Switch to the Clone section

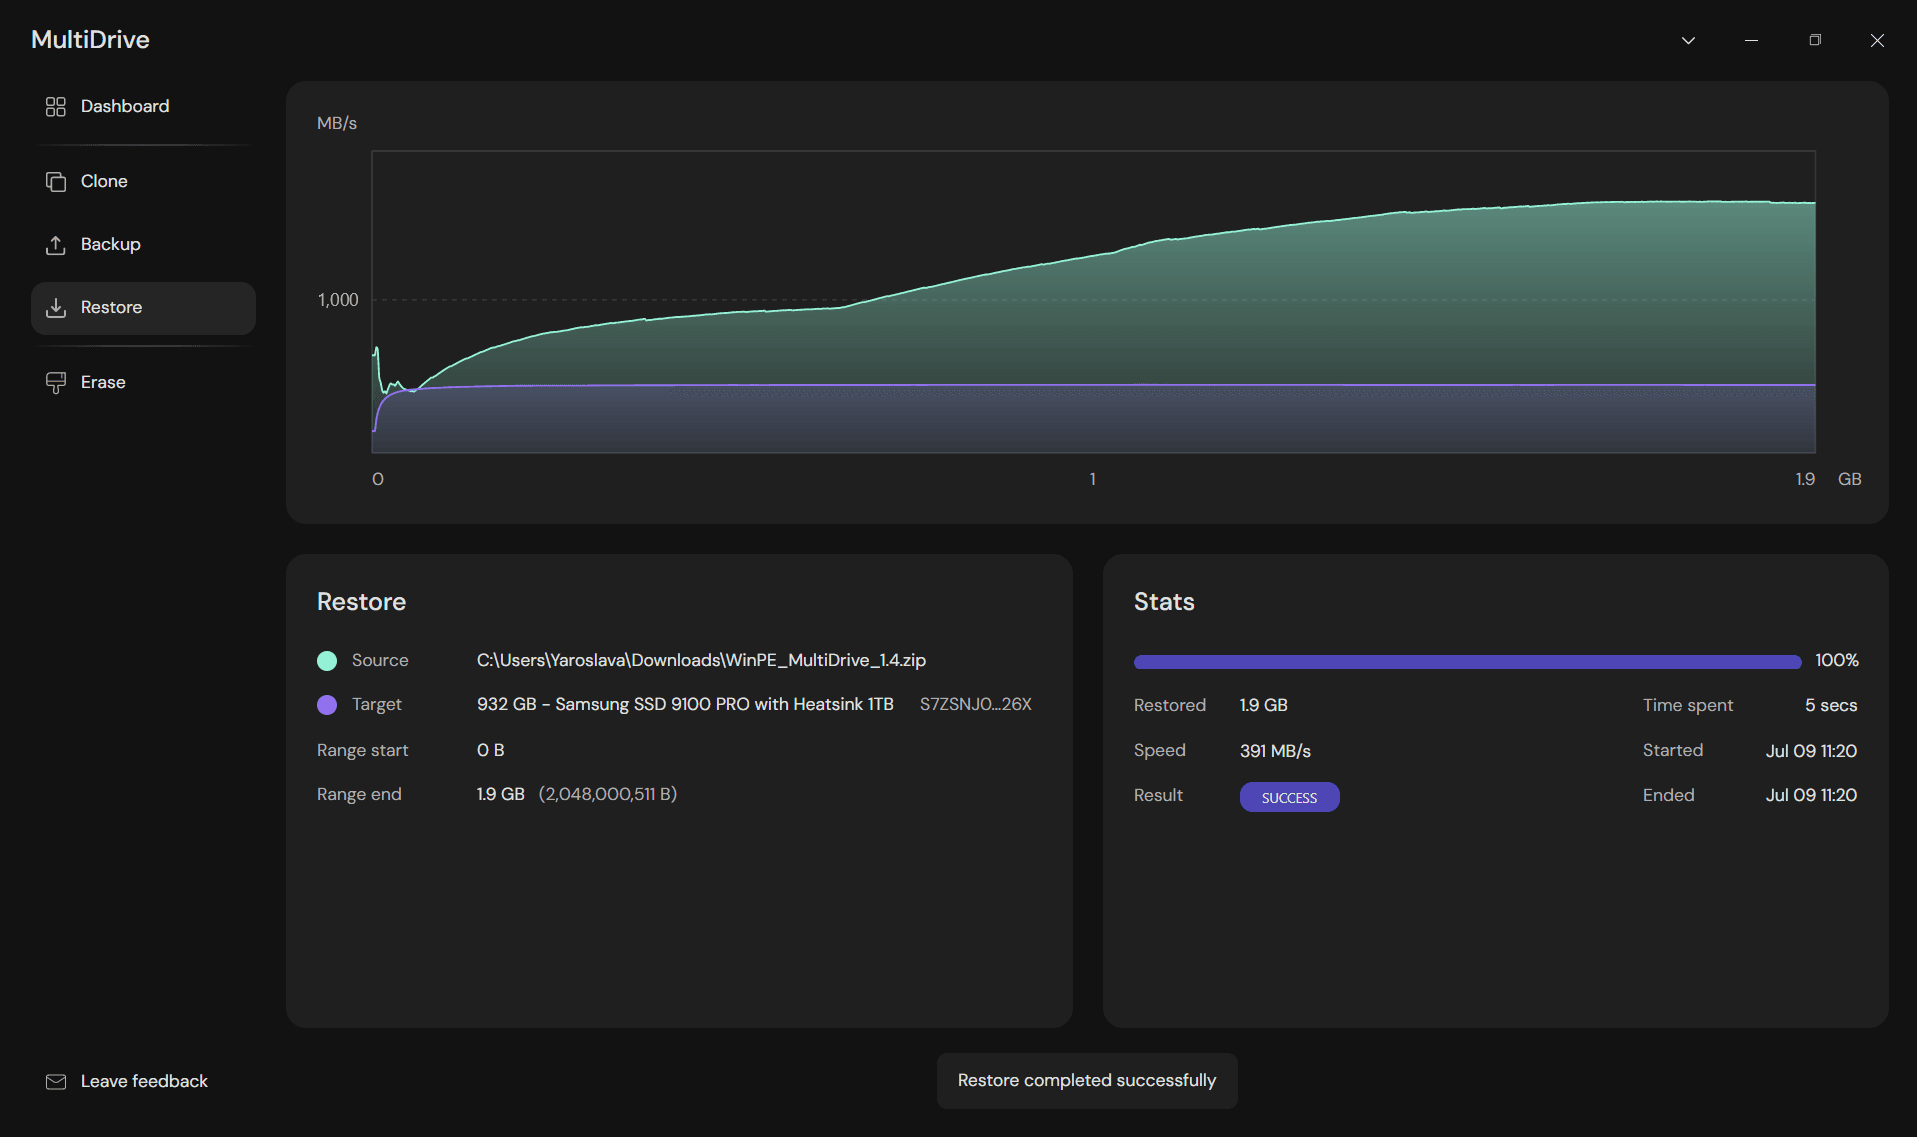[x=143, y=182]
